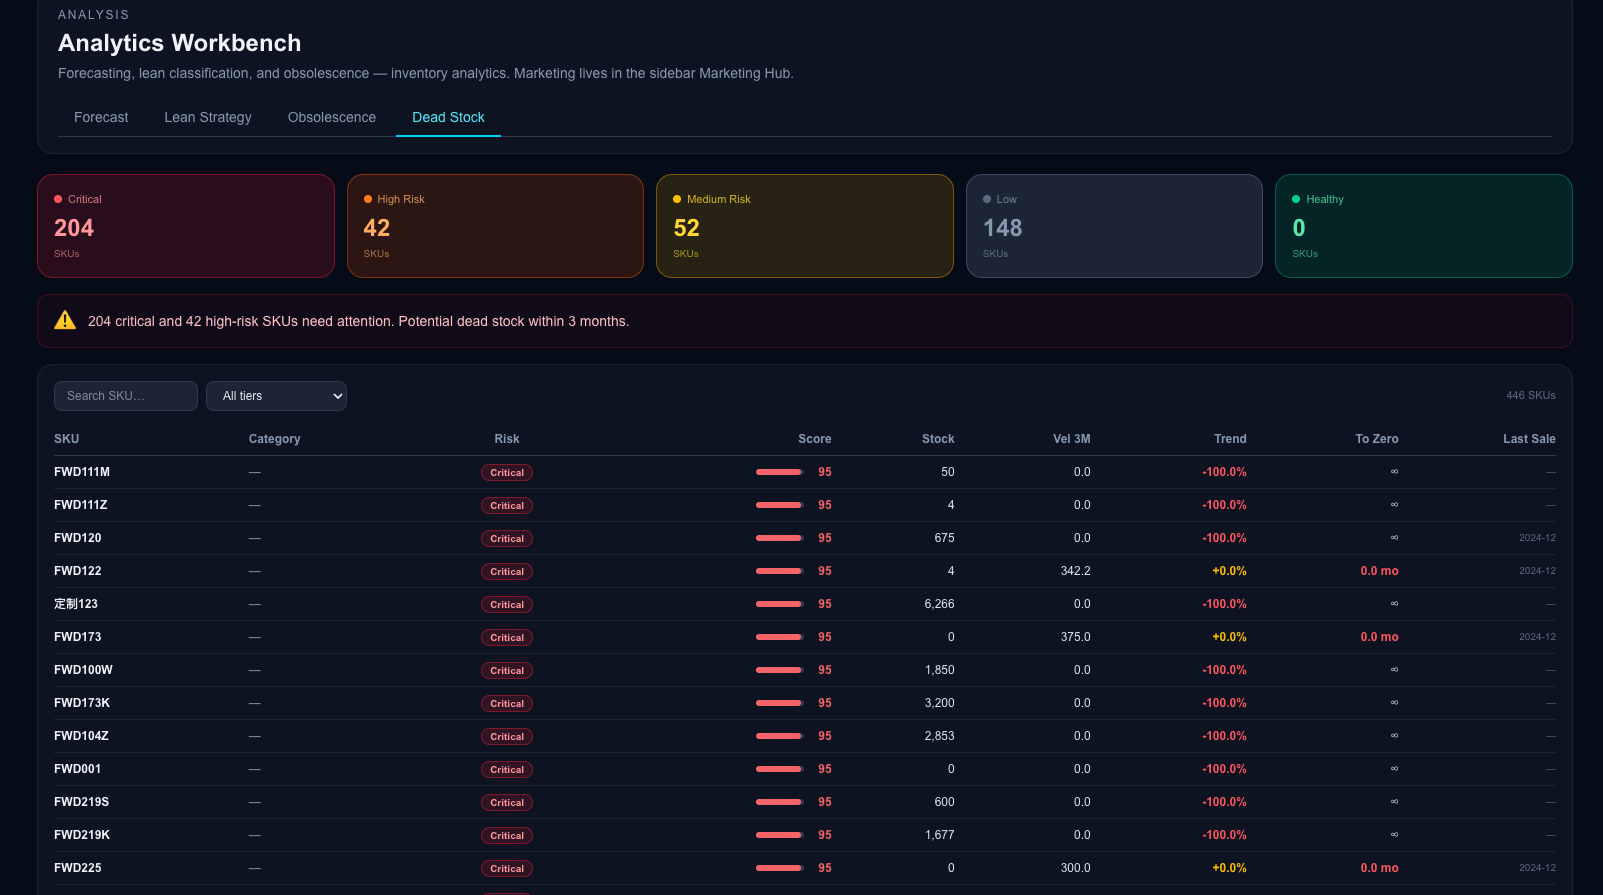Click Vel 3M value 342.2
Screen dimensions: 1603x895
1076,571
